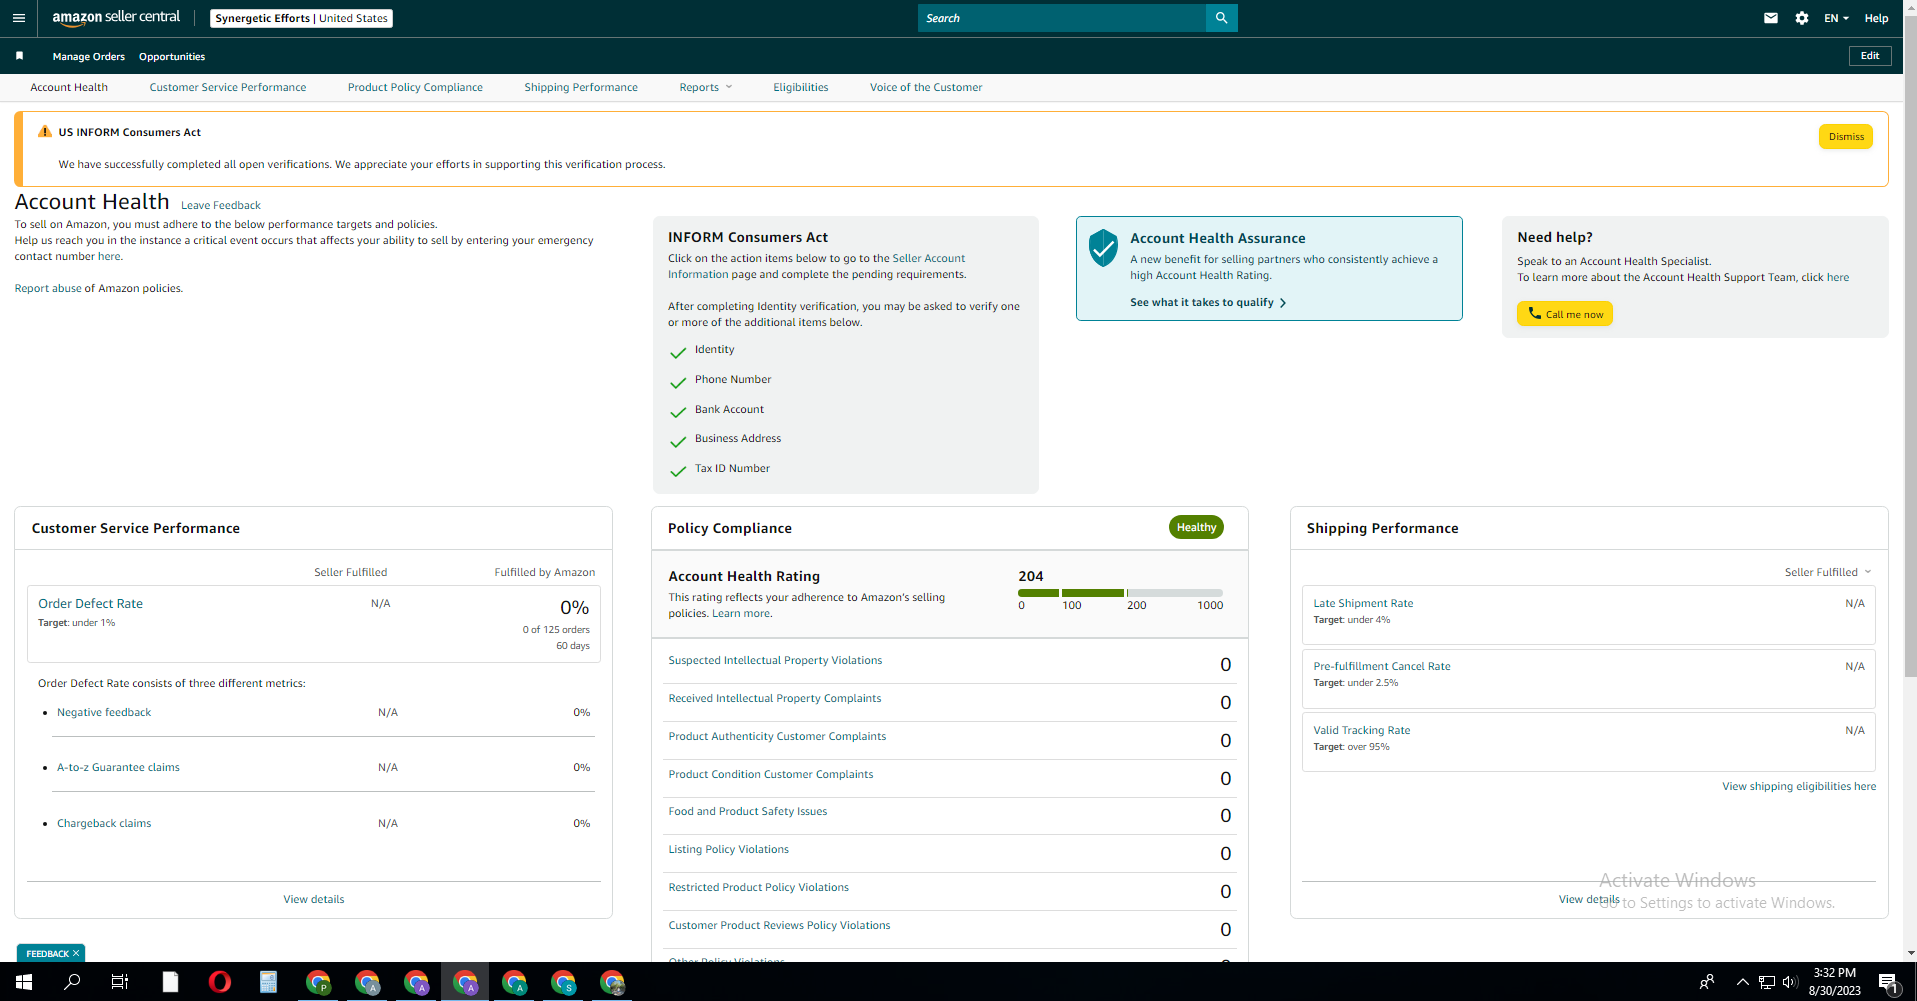
Task: Open the Late Shipment Rate link
Action: [x=1363, y=603]
